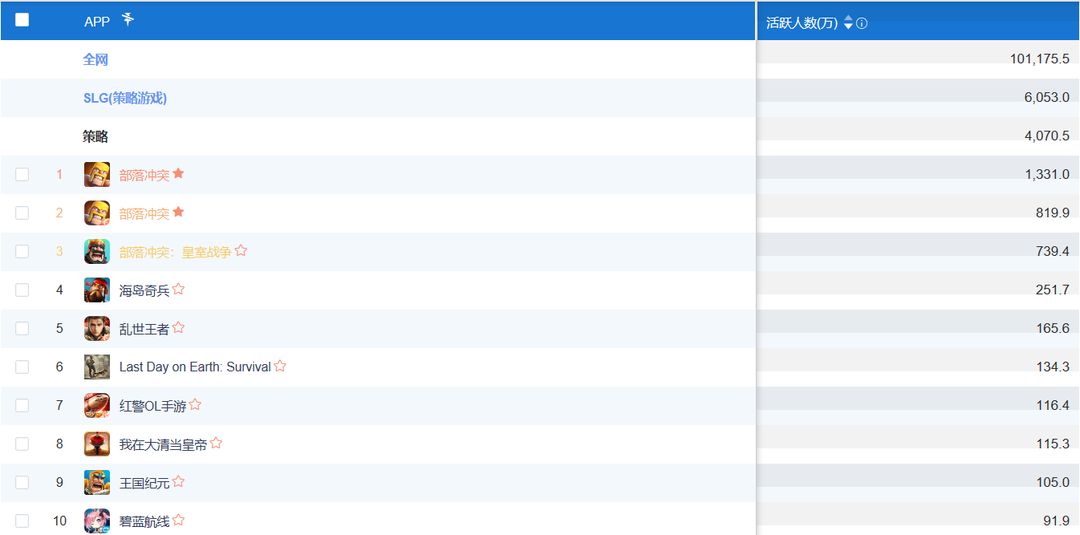1080x535 pixels.
Task: Click Last Day on Earth: Survival name
Action: coord(195,367)
